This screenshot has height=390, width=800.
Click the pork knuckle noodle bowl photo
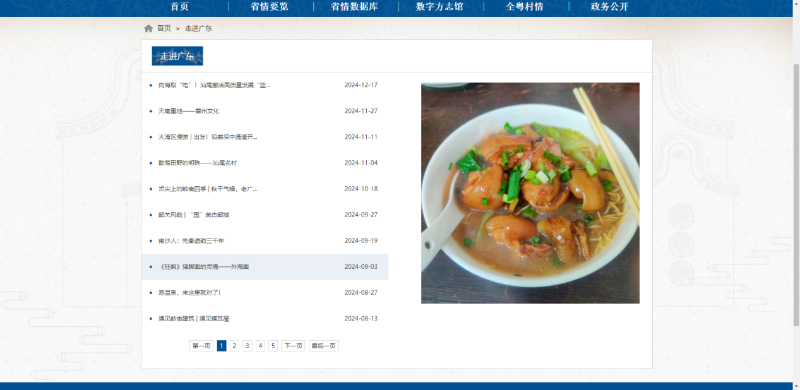point(530,193)
